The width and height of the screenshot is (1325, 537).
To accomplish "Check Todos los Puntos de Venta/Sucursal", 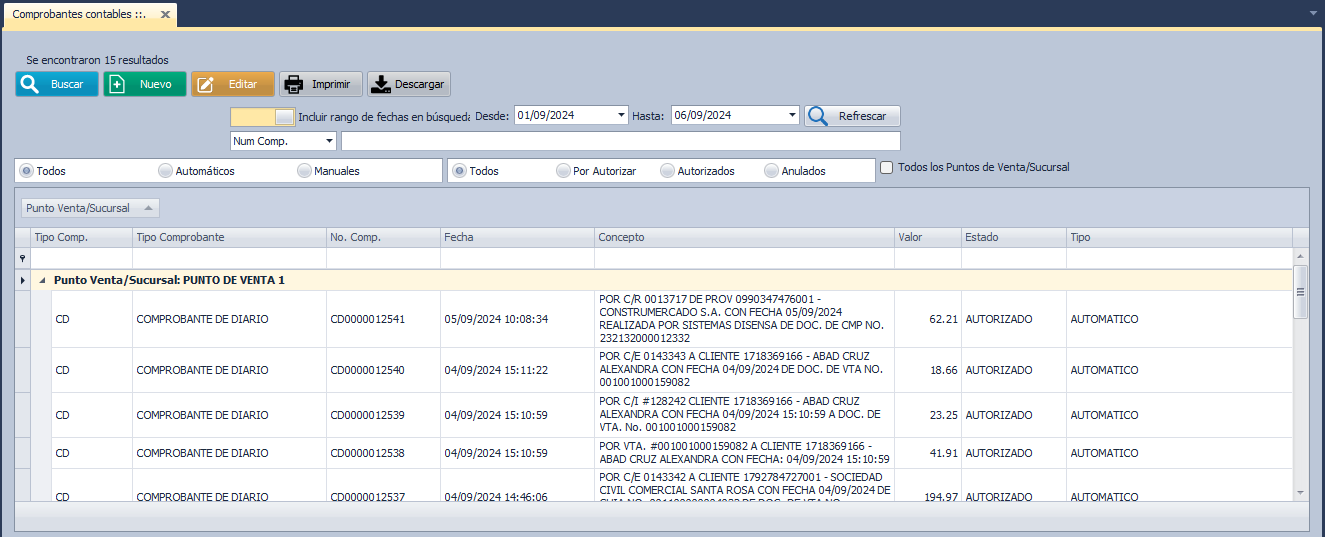I will click(x=886, y=168).
